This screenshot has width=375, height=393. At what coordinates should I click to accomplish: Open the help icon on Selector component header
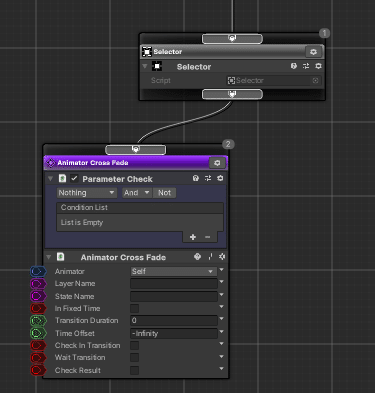pos(294,66)
